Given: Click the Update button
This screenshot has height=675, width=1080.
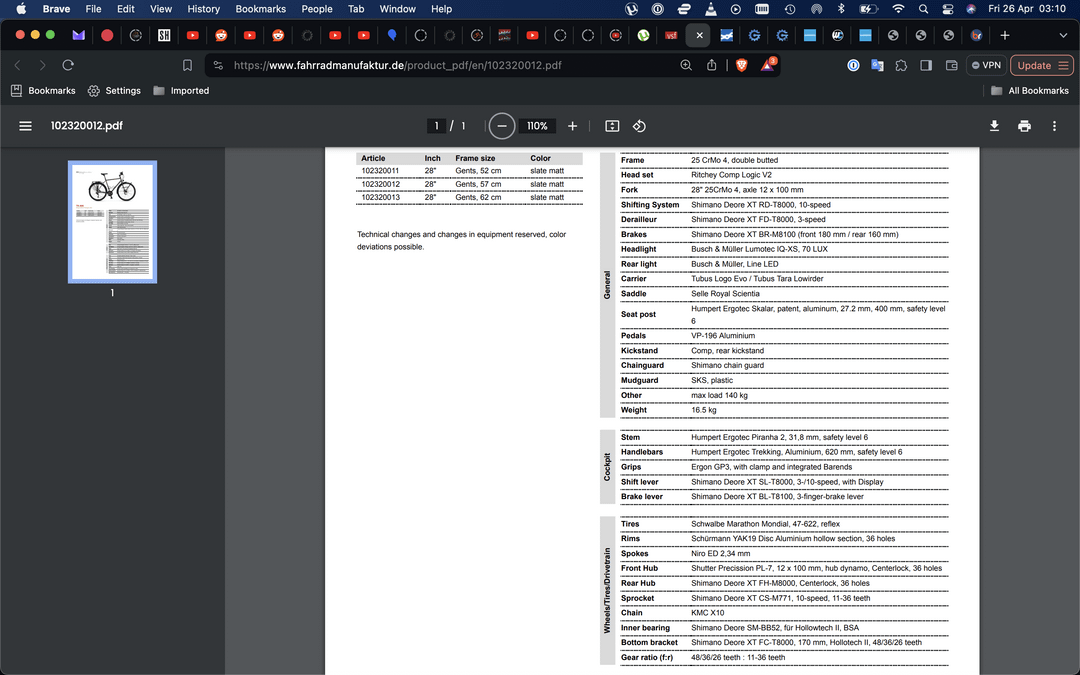Looking at the screenshot, I should tap(1041, 65).
